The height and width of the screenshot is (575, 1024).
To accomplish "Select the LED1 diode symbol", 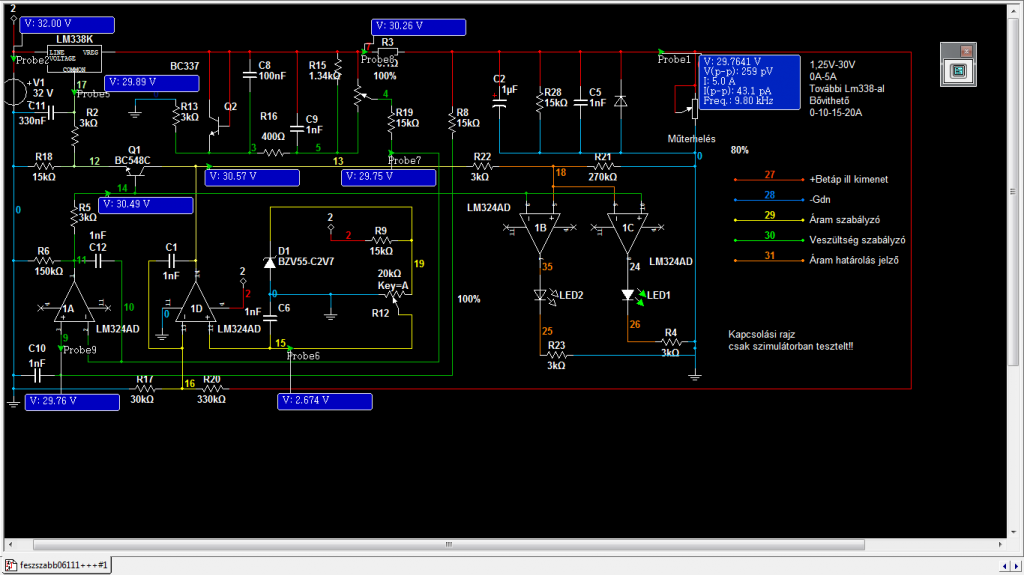I will point(630,296).
